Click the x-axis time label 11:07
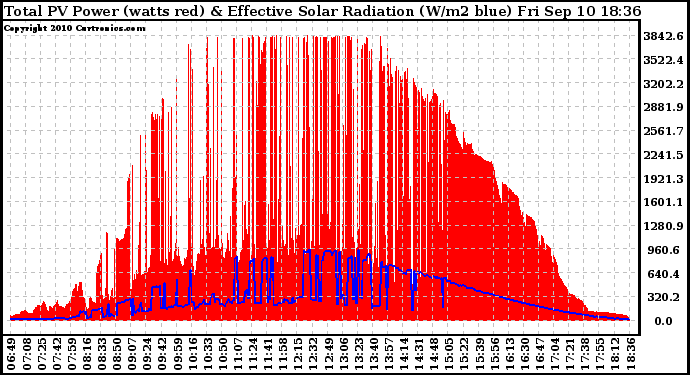This screenshot has width=690, height=375. (238, 354)
